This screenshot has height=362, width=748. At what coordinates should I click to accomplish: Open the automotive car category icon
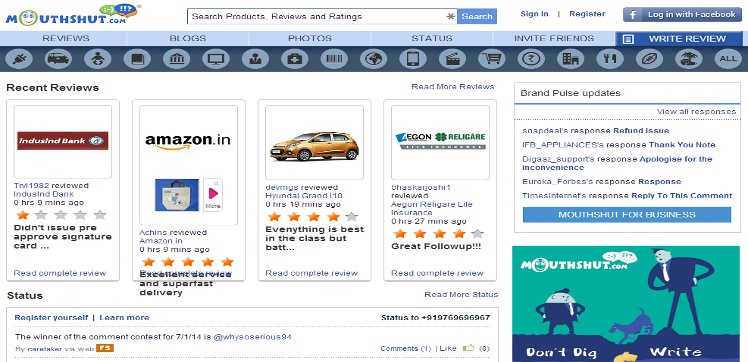coord(58,59)
